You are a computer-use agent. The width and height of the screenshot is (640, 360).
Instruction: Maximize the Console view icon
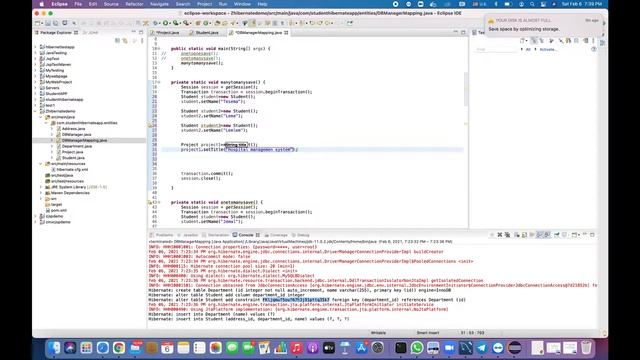pyautogui.click(x=592, y=235)
